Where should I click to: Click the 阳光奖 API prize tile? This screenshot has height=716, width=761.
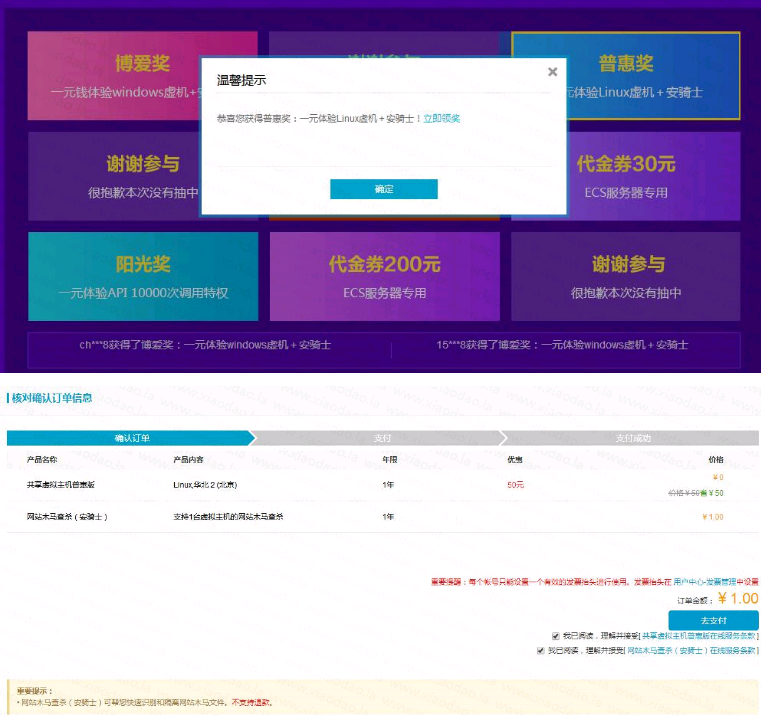click(143, 277)
